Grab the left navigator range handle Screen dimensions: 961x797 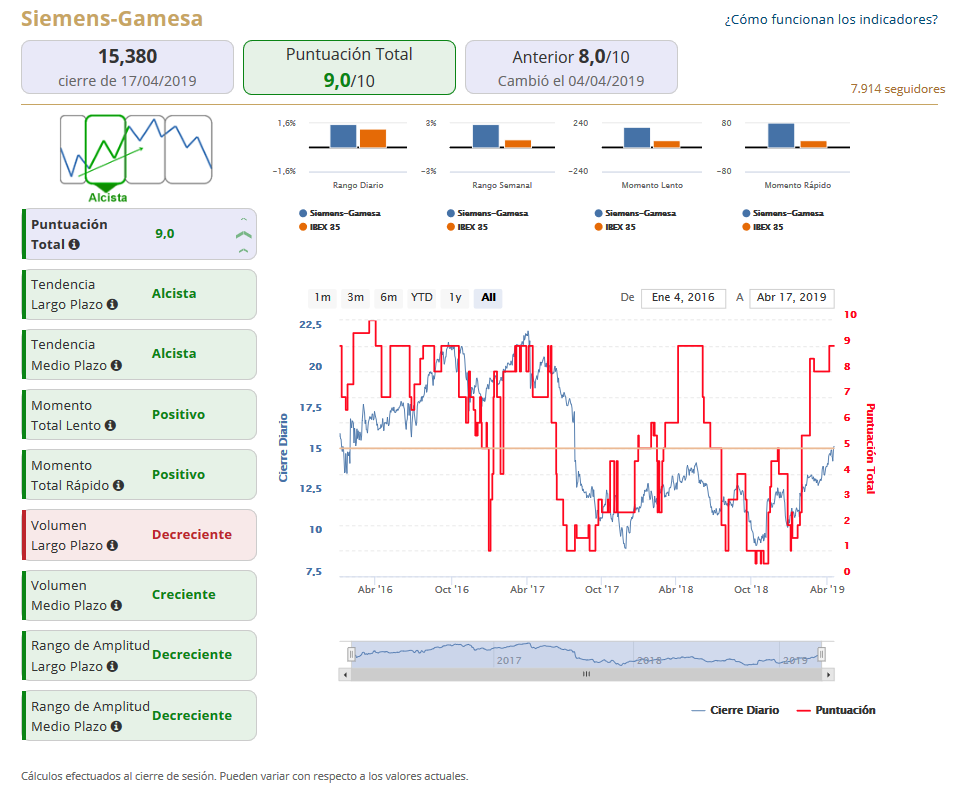pyautogui.click(x=351, y=654)
